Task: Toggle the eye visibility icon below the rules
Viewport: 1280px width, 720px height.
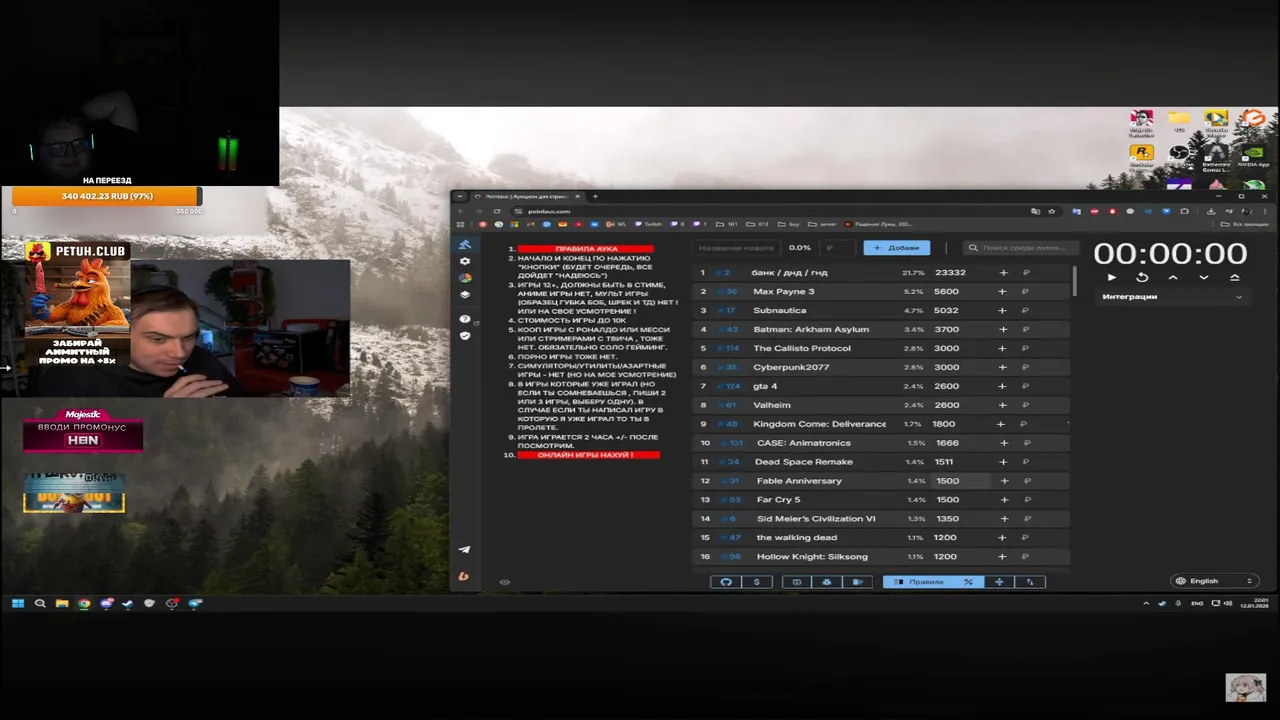Action: [505, 582]
